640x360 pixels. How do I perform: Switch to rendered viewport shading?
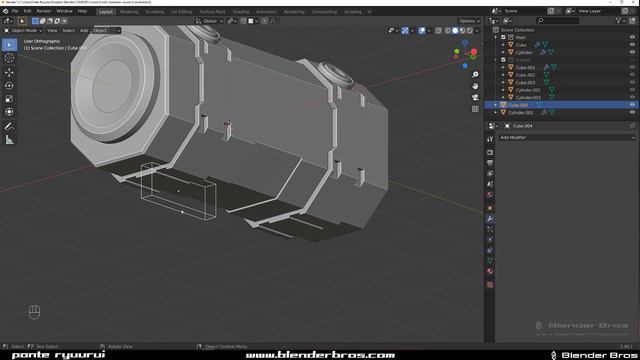click(x=470, y=31)
